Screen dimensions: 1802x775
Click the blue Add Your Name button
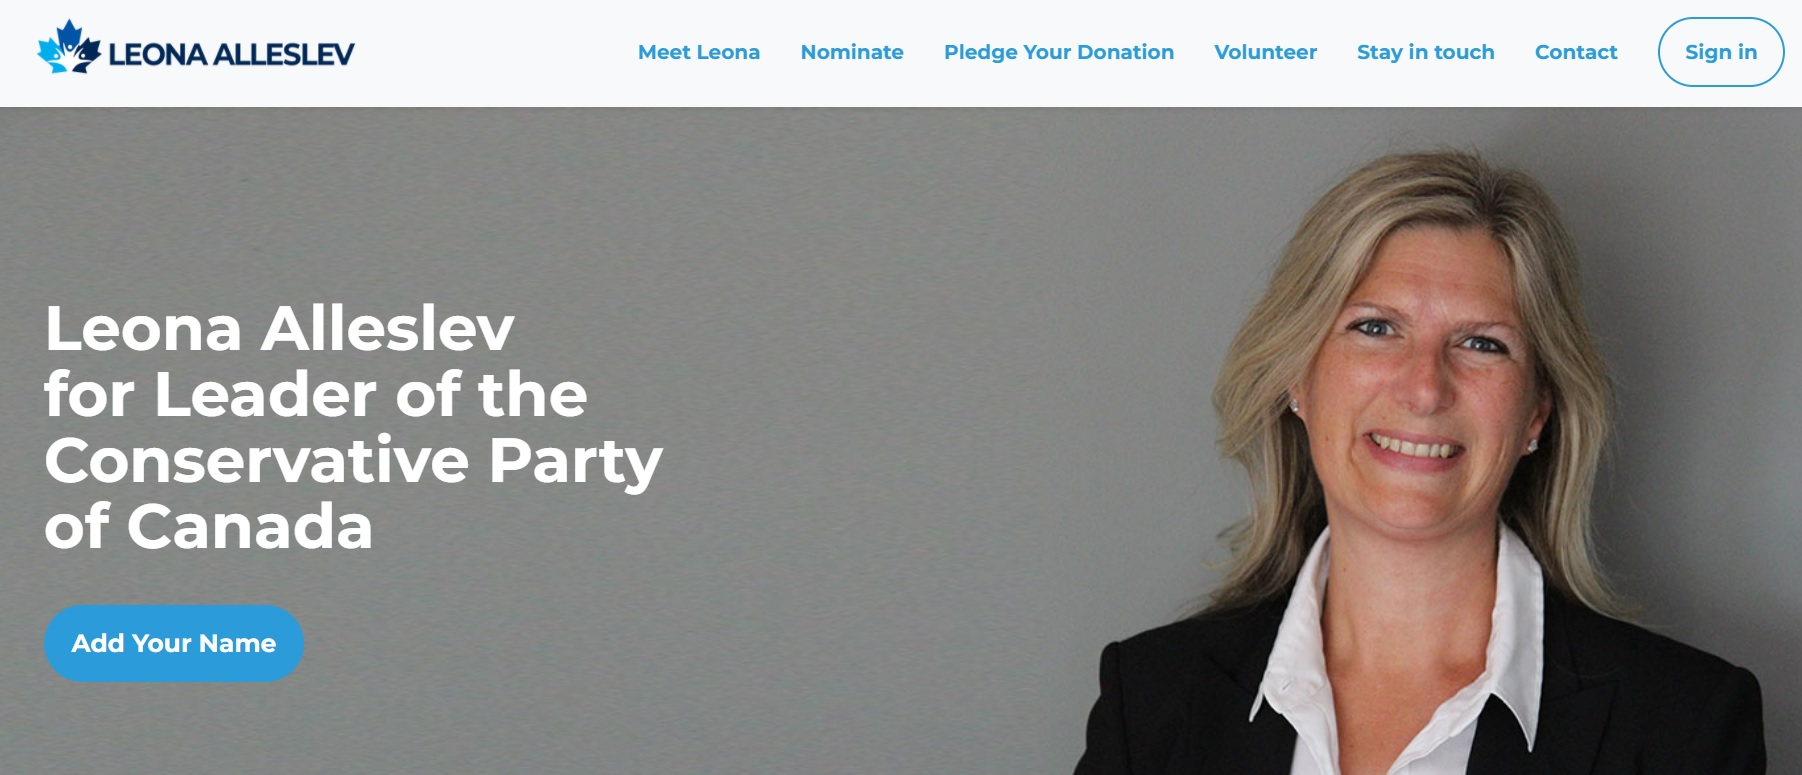point(174,643)
